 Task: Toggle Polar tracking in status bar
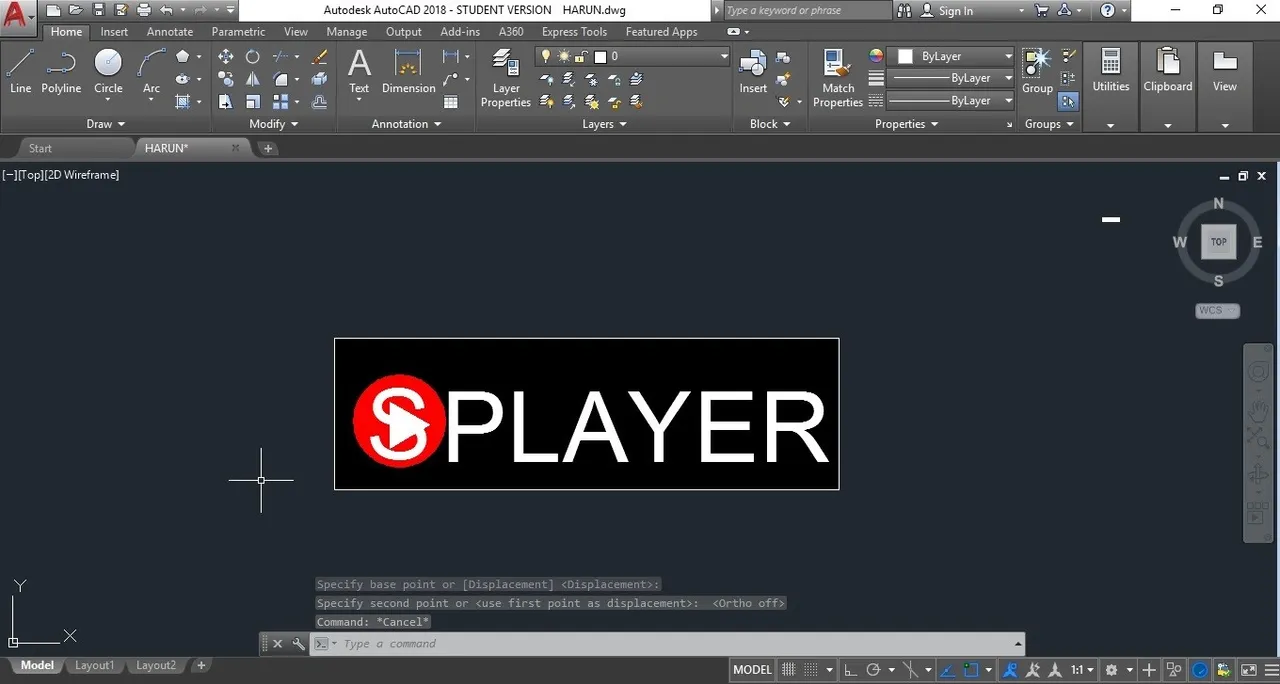pos(873,670)
